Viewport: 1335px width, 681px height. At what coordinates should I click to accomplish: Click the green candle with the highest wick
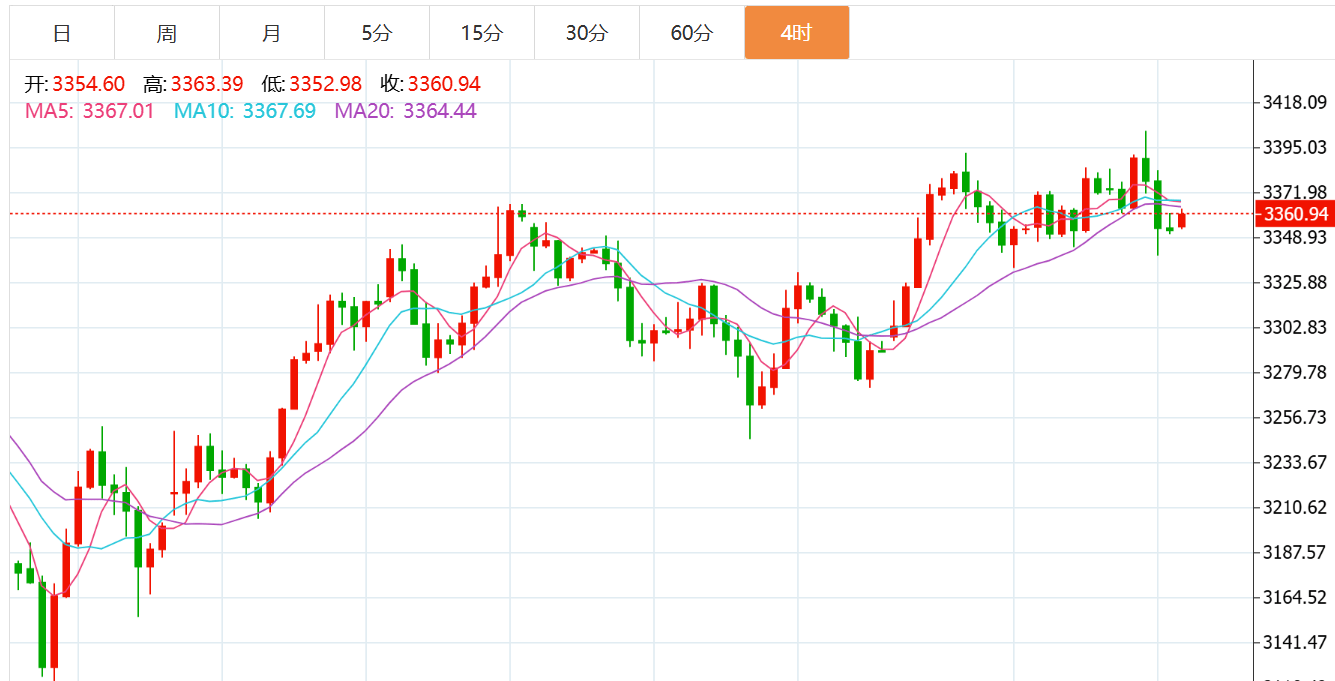(1146, 168)
